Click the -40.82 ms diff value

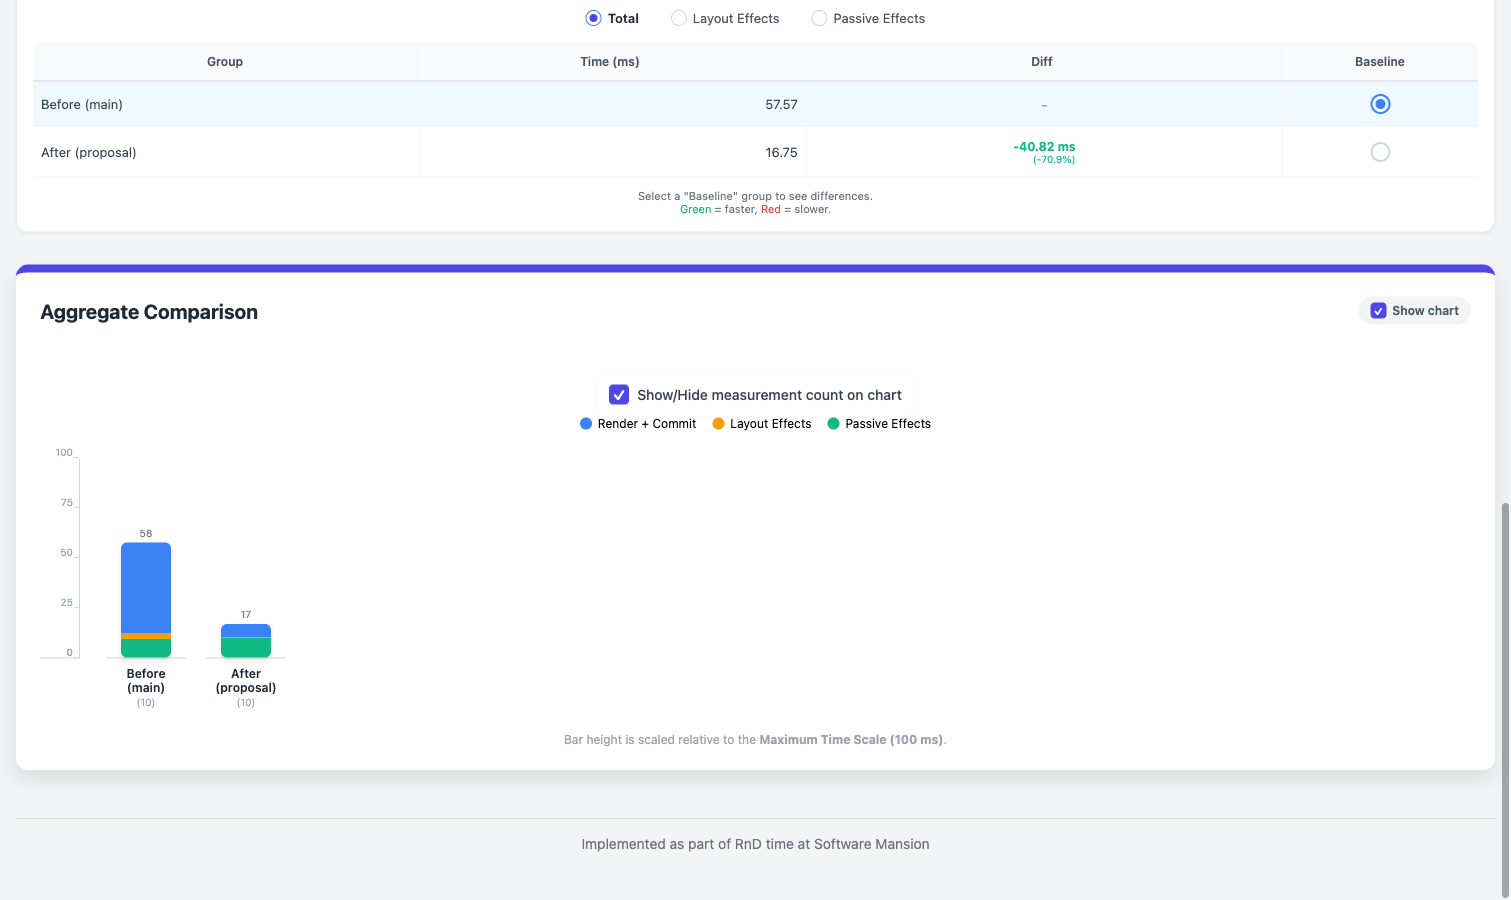pyautogui.click(x=1044, y=147)
